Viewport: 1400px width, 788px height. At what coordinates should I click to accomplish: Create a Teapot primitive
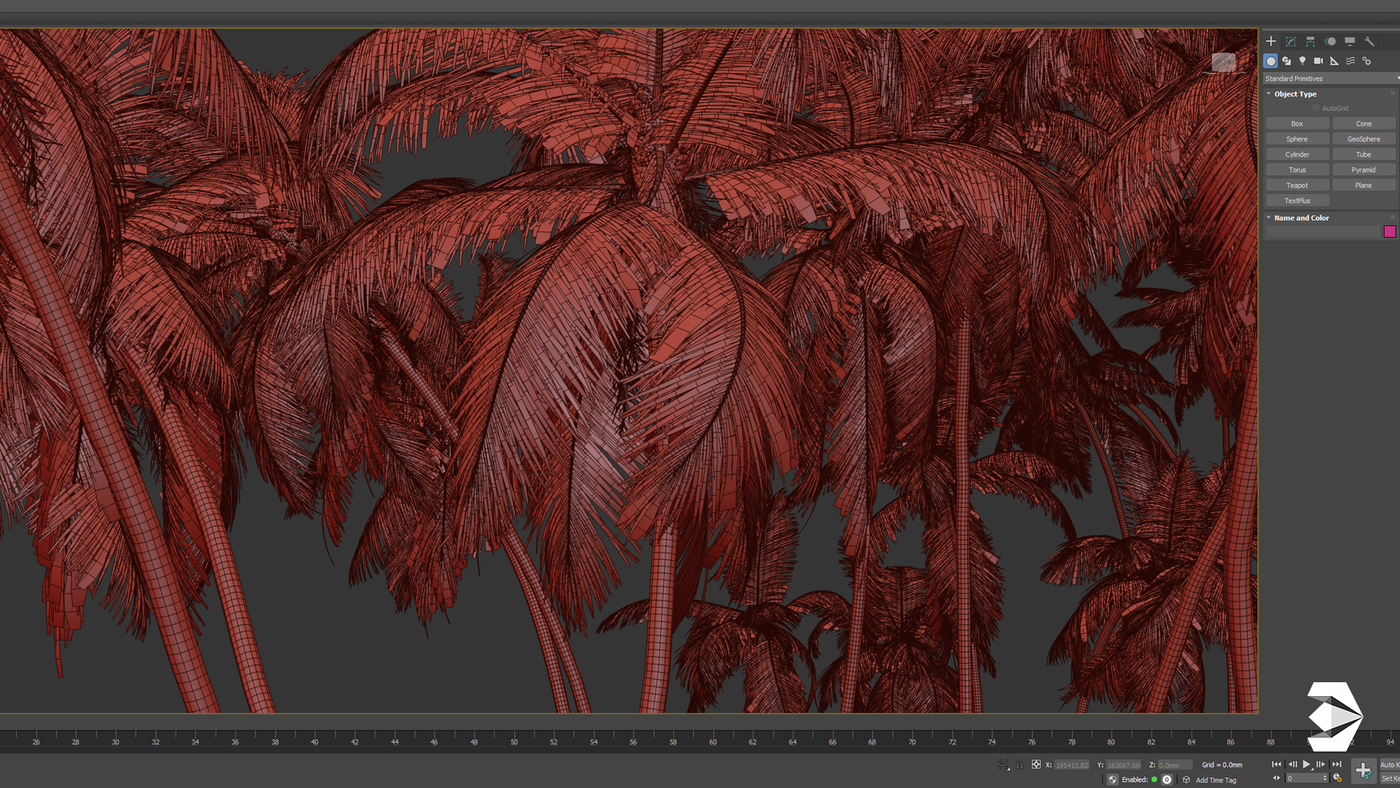tap(1297, 185)
